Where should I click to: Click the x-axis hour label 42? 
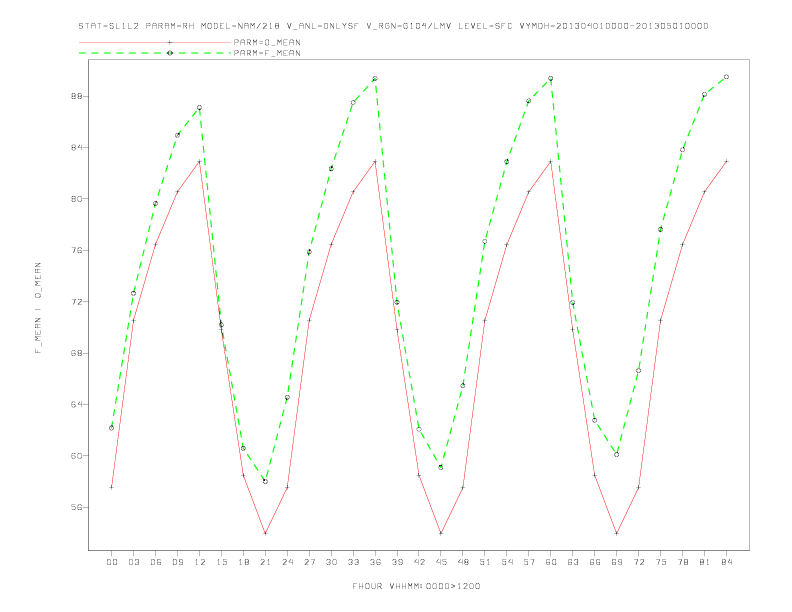(x=419, y=562)
